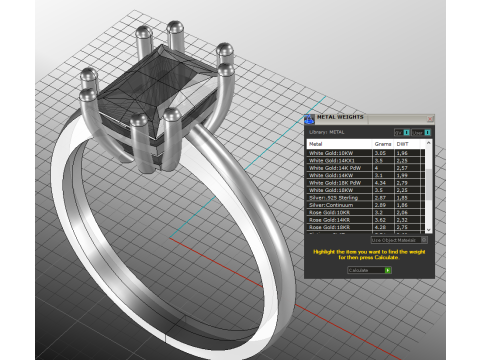480x360 pixels.
Task: Select the White Gold:10KW row
Action: pos(366,153)
